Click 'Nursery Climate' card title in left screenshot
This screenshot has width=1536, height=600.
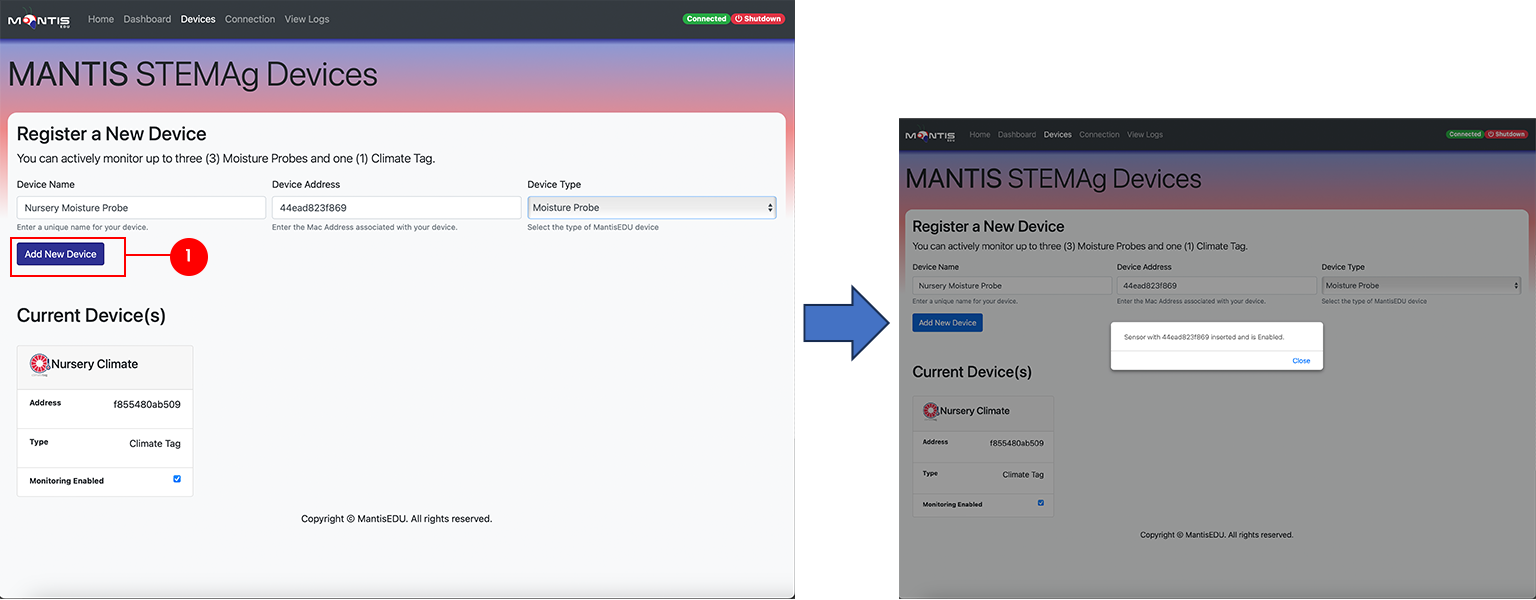tap(95, 364)
